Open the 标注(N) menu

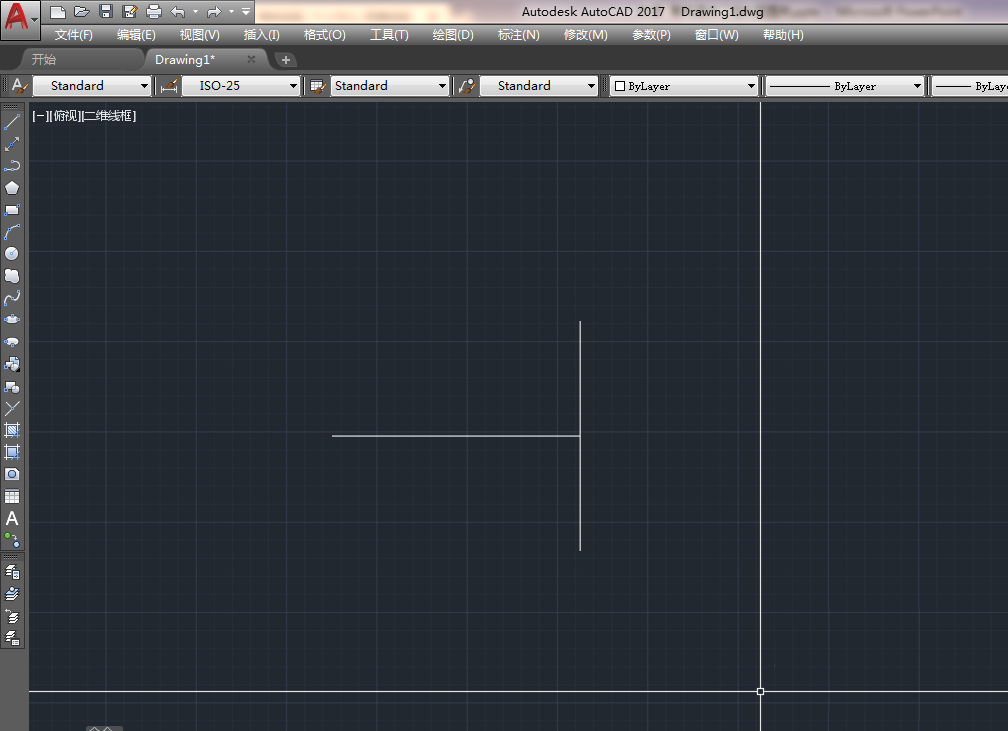pyautogui.click(x=519, y=35)
